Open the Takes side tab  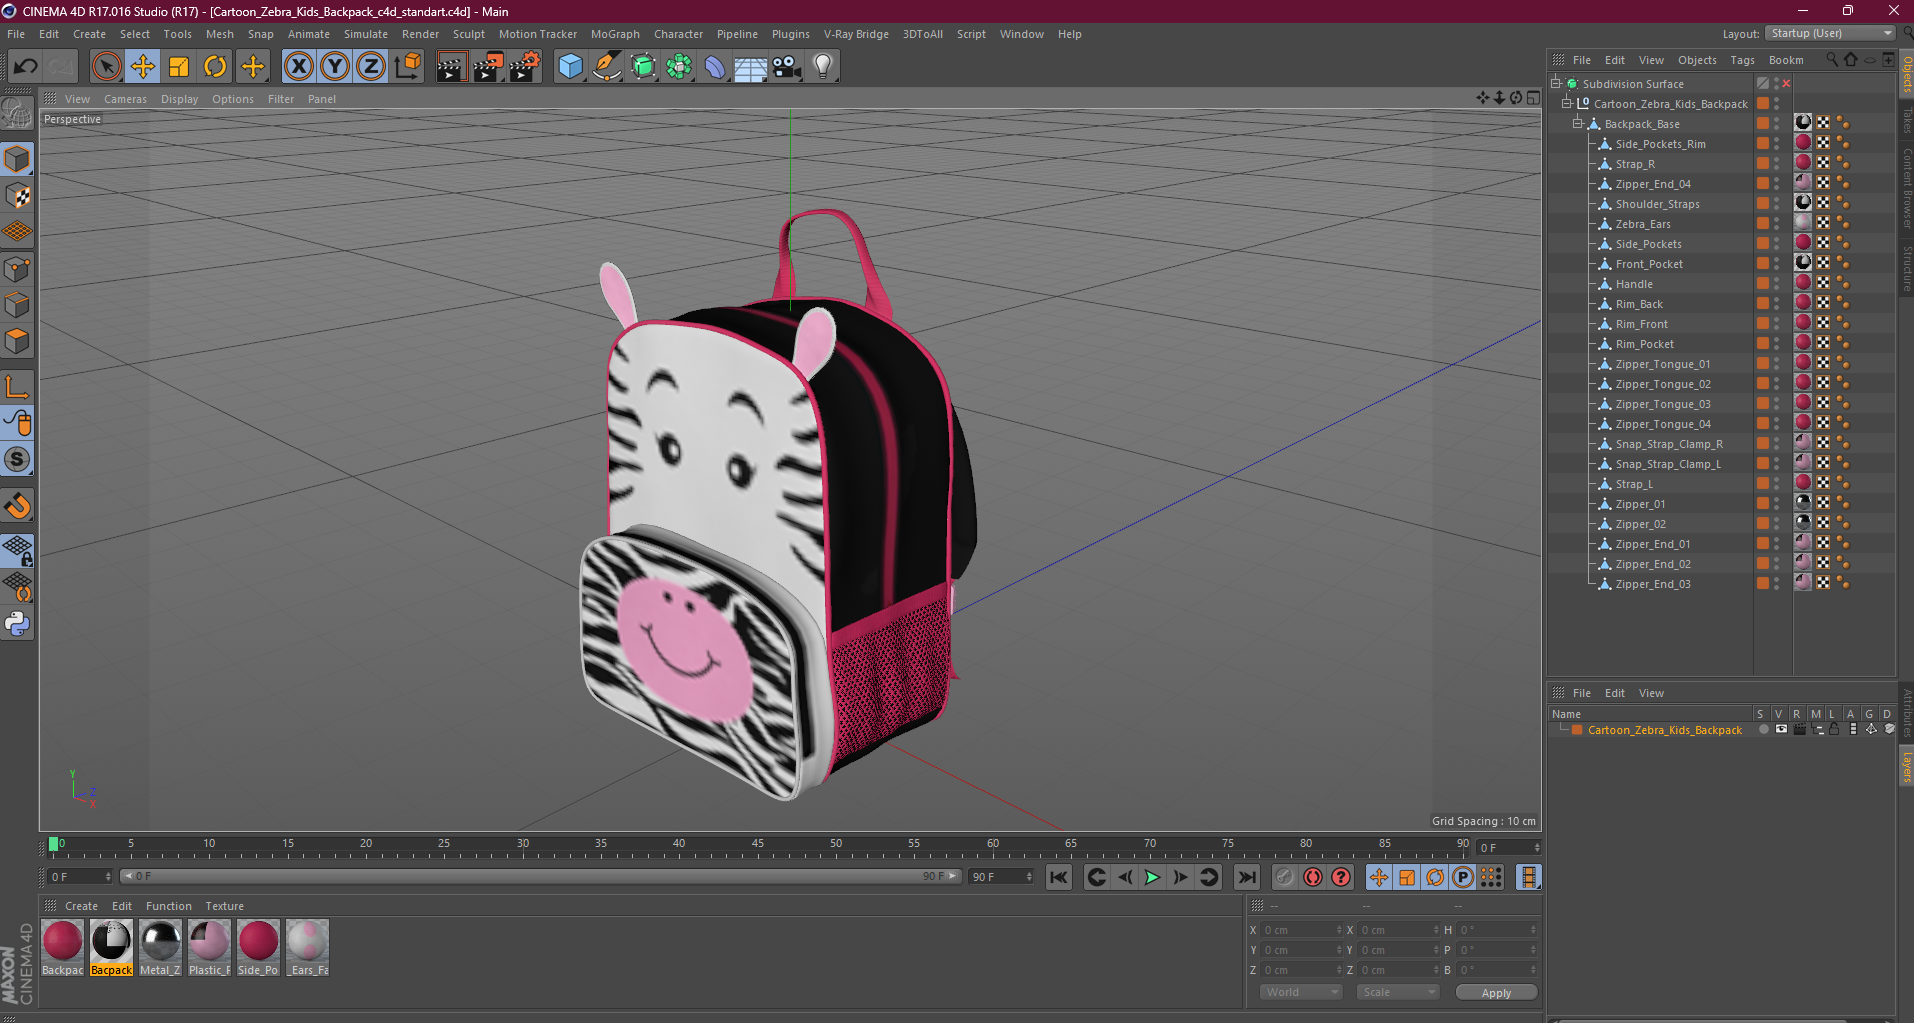pyautogui.click(x=1906, y=121)
